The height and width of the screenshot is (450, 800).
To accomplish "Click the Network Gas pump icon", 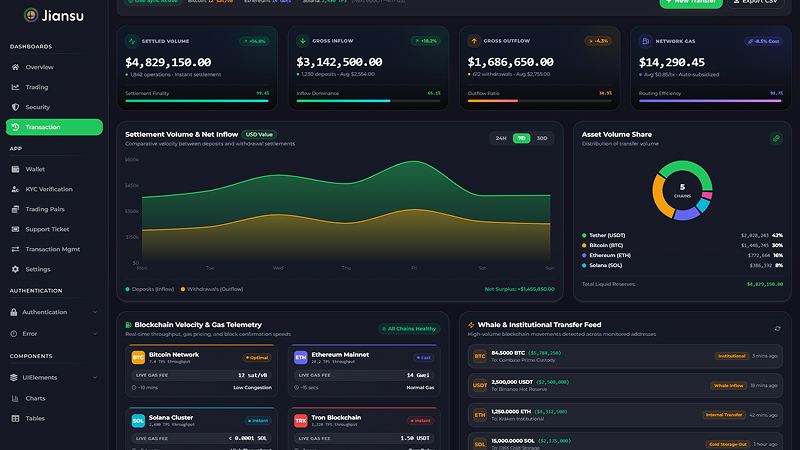I will click(645, 41).
